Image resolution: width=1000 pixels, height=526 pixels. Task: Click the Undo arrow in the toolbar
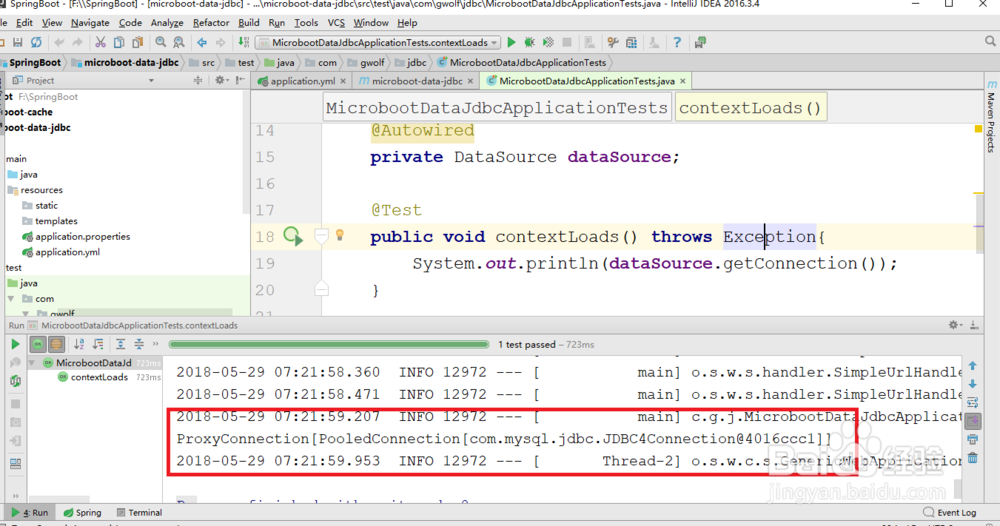click(59, 43)
